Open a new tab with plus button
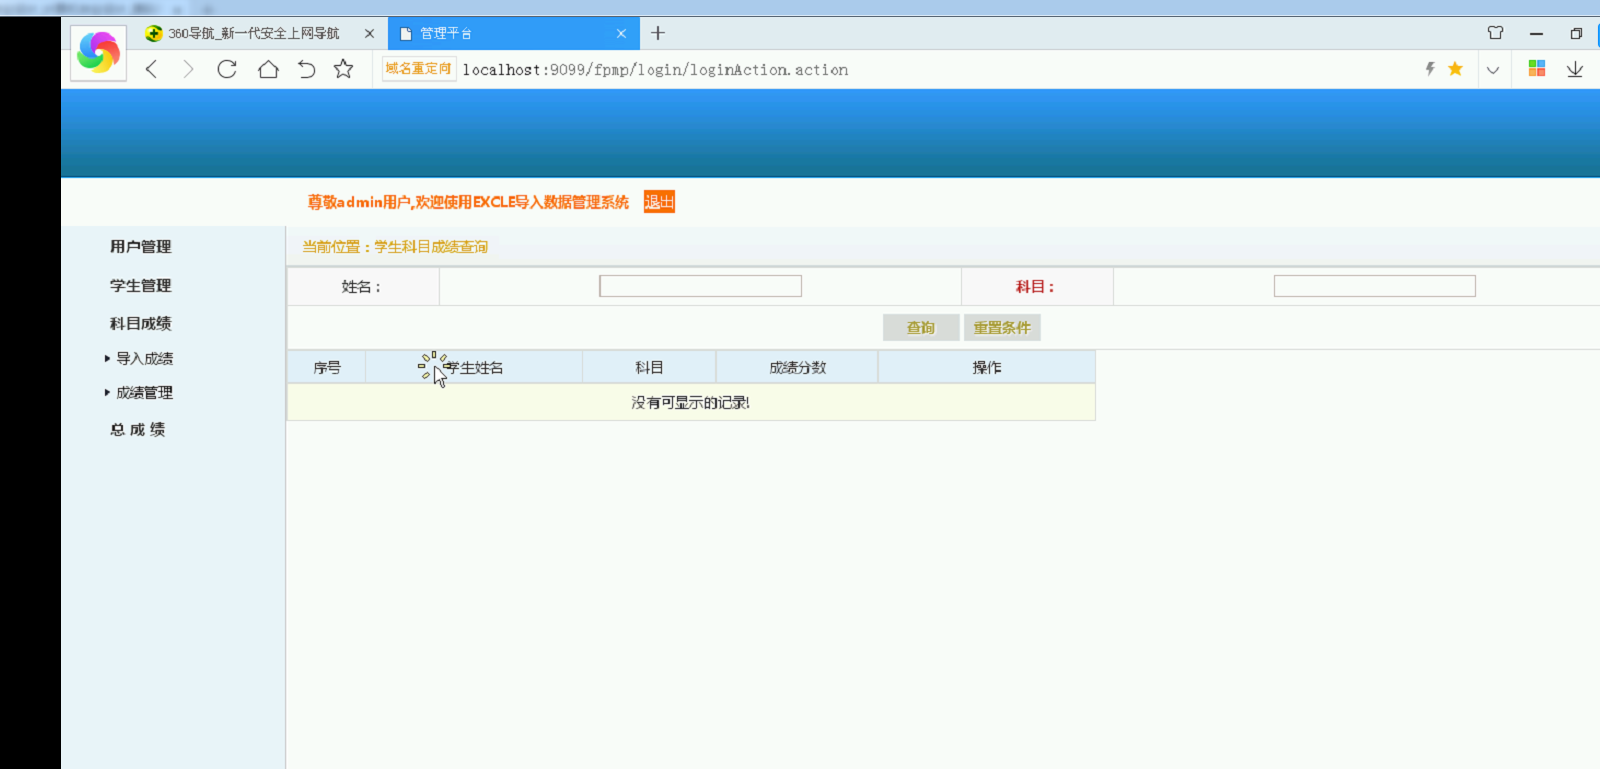Image resolution: width=1600 pixels, height=769 pixels. 658,33
